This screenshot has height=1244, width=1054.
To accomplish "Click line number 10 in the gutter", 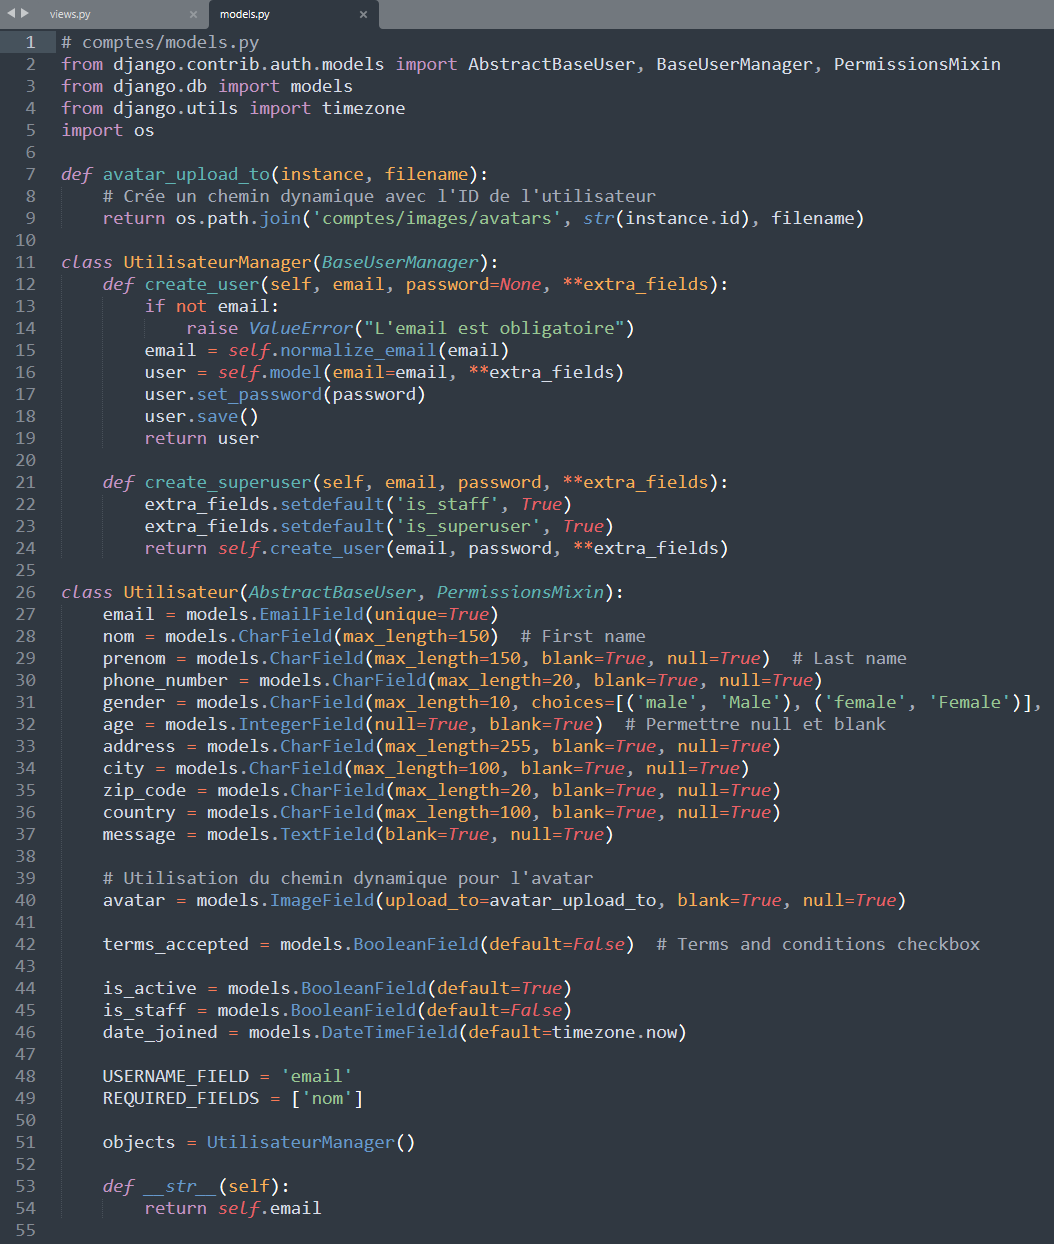I will click(25, 240).
